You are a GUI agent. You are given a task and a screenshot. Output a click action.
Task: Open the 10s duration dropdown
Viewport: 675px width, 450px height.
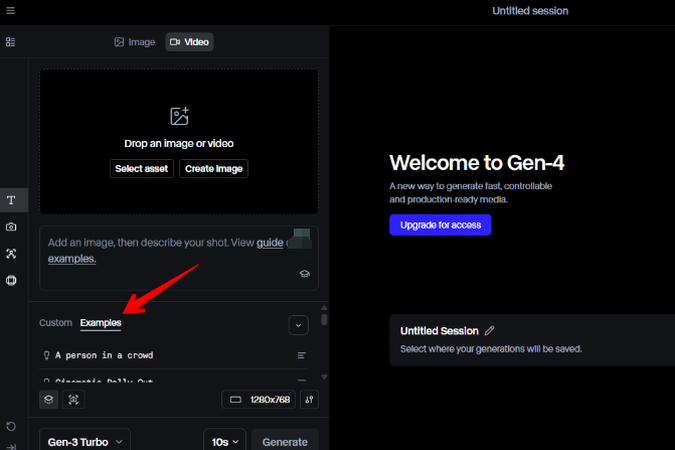coord(225,442)
